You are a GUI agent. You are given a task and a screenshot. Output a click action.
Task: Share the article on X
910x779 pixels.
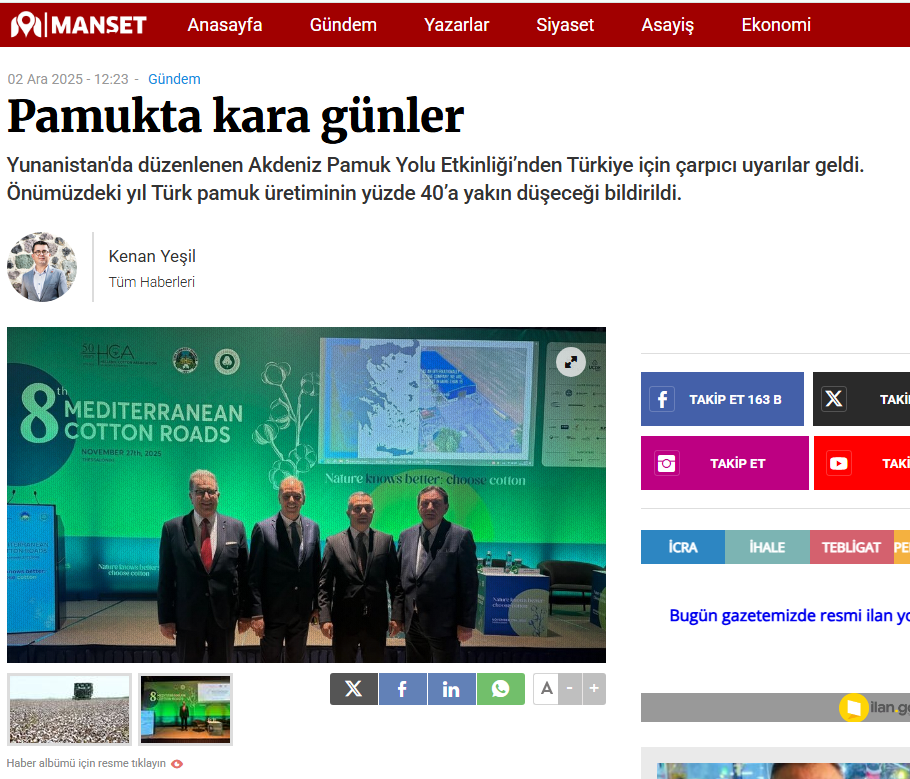click(x=353, y=689)
